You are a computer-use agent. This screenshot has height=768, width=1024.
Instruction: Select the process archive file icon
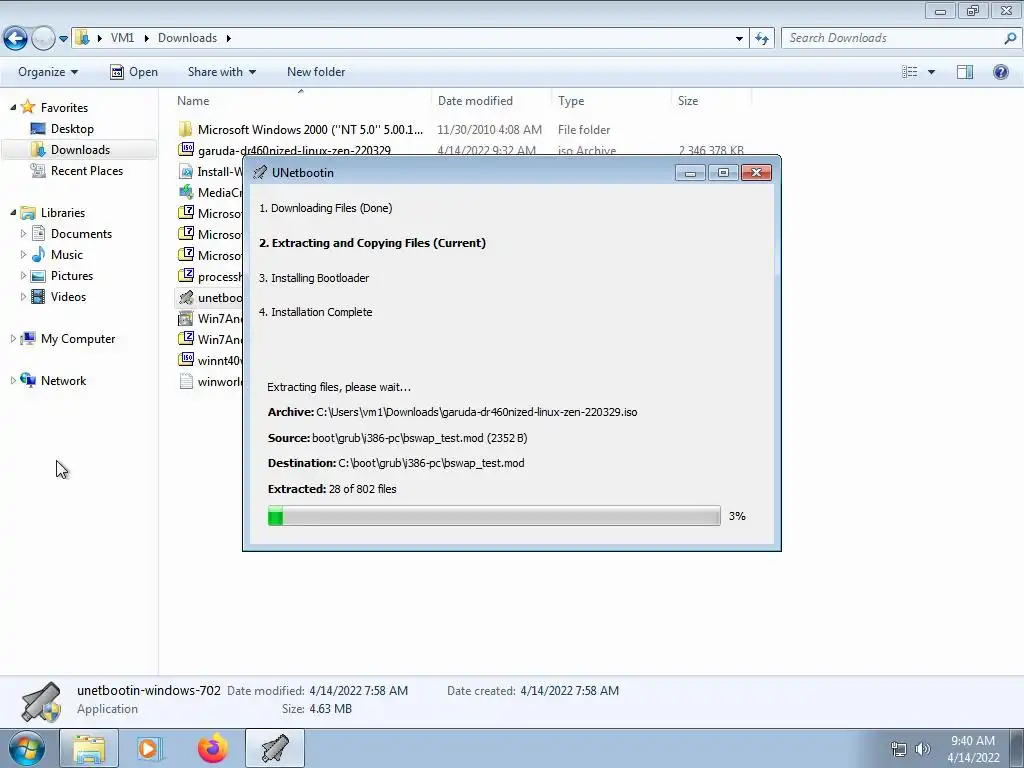point(186,276)
